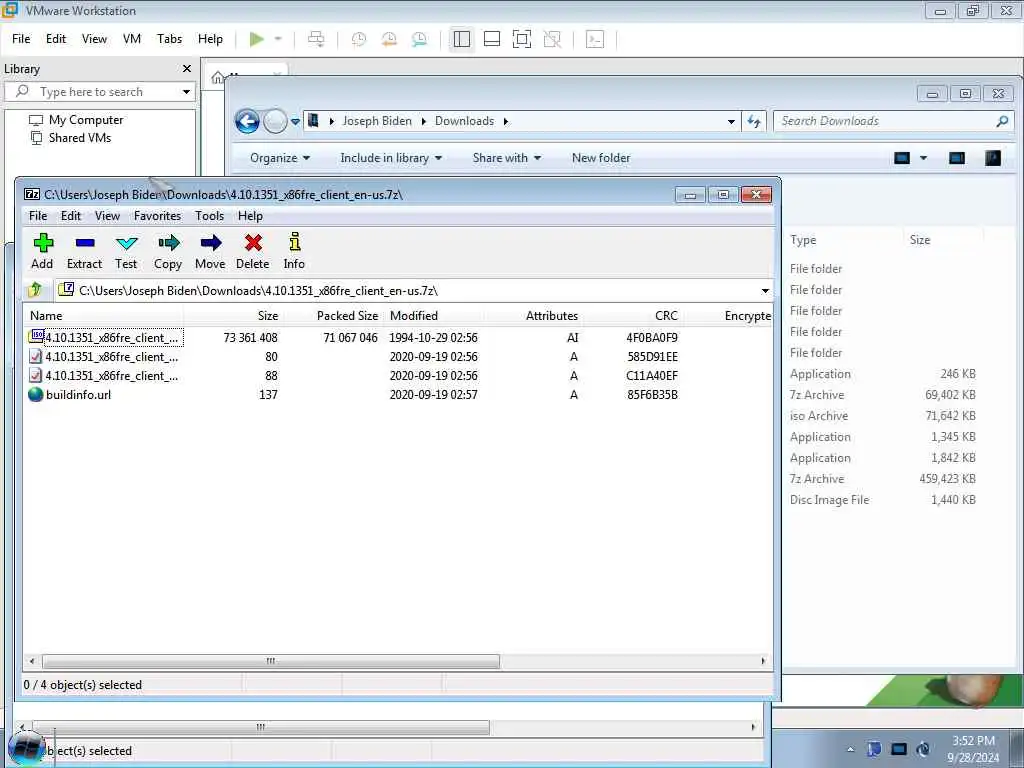
Task: Open the VMware Help menu
Action: point(210,39)
